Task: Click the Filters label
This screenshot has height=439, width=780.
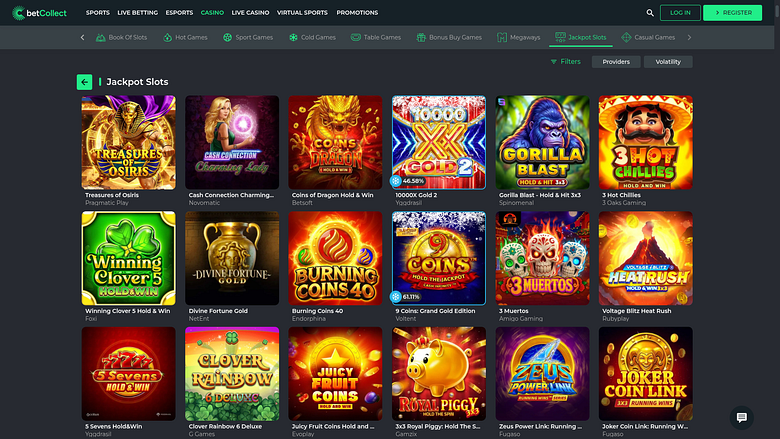Action: (x=570, y=62)
